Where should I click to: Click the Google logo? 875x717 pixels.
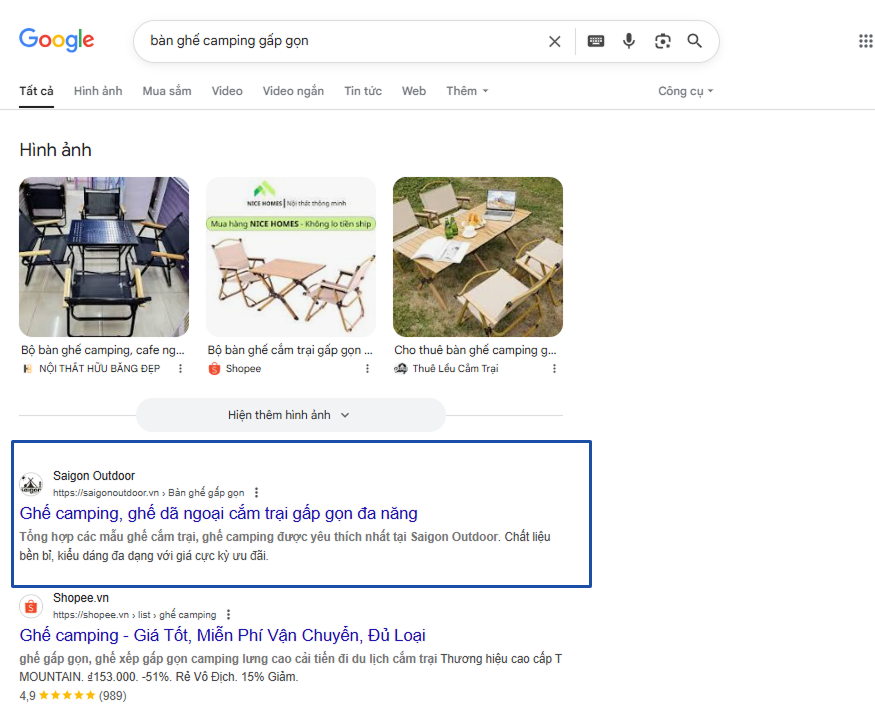click(x=56, y=40)
